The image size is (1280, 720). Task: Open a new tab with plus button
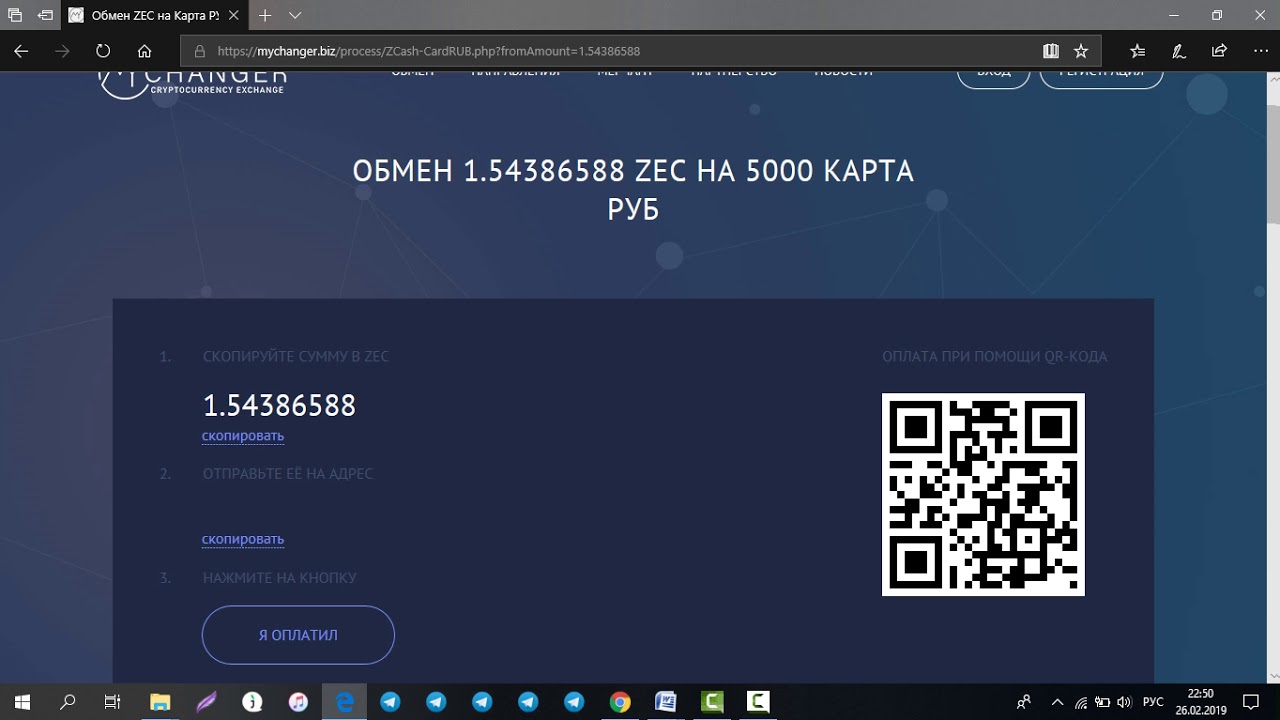(x=265, y=16)
